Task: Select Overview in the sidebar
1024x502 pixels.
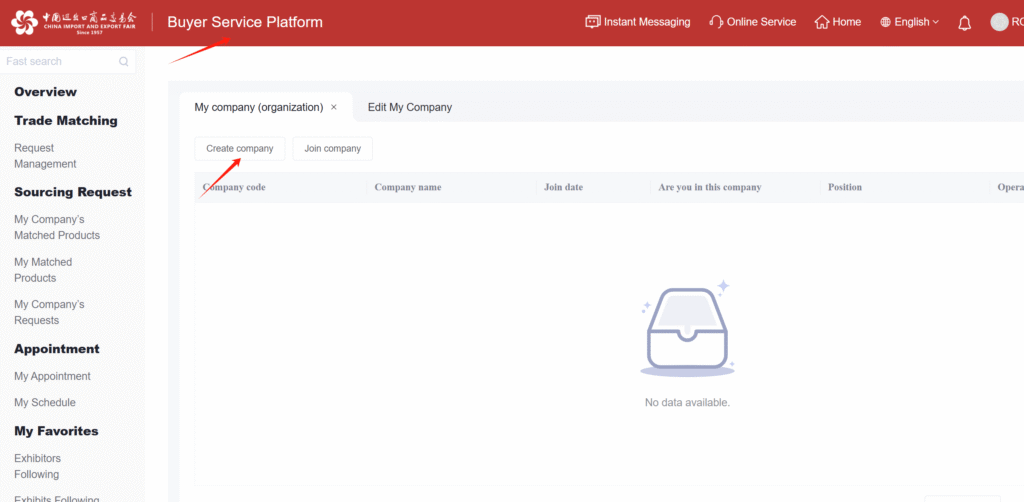Action: (45, 92)
